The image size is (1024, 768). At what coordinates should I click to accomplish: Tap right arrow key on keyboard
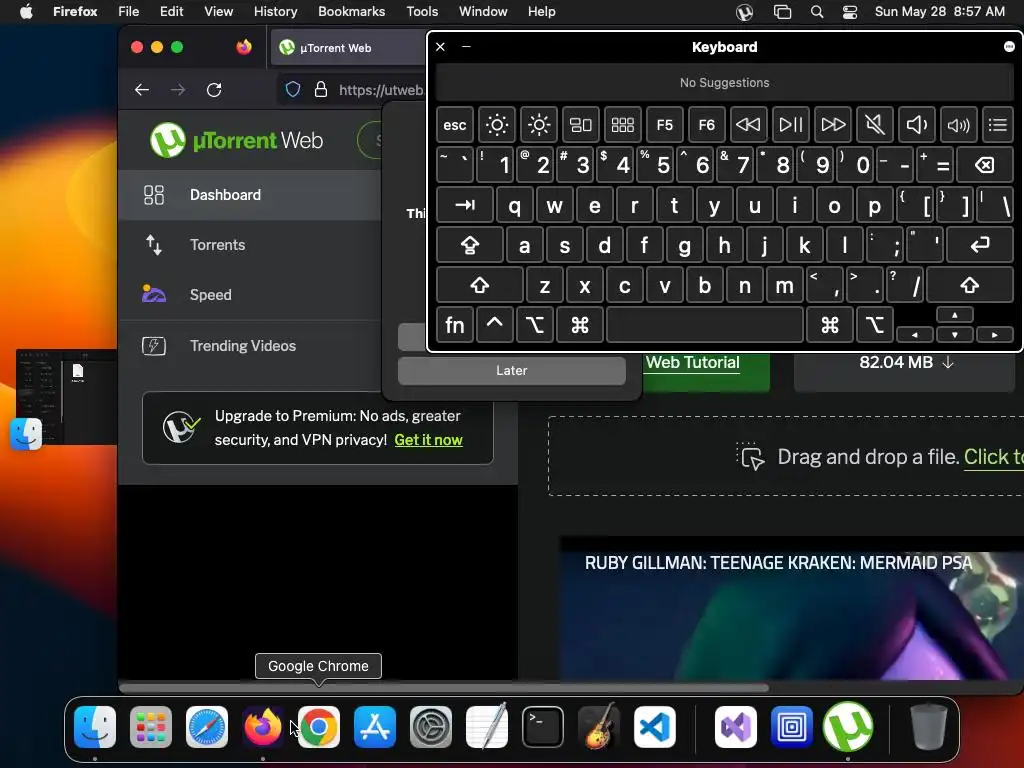pyautogui.click(x=995, y=334)
